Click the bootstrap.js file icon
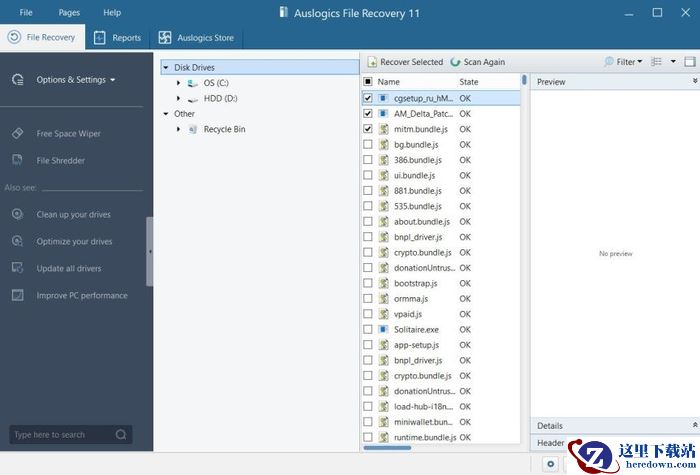 coord(383,283)
